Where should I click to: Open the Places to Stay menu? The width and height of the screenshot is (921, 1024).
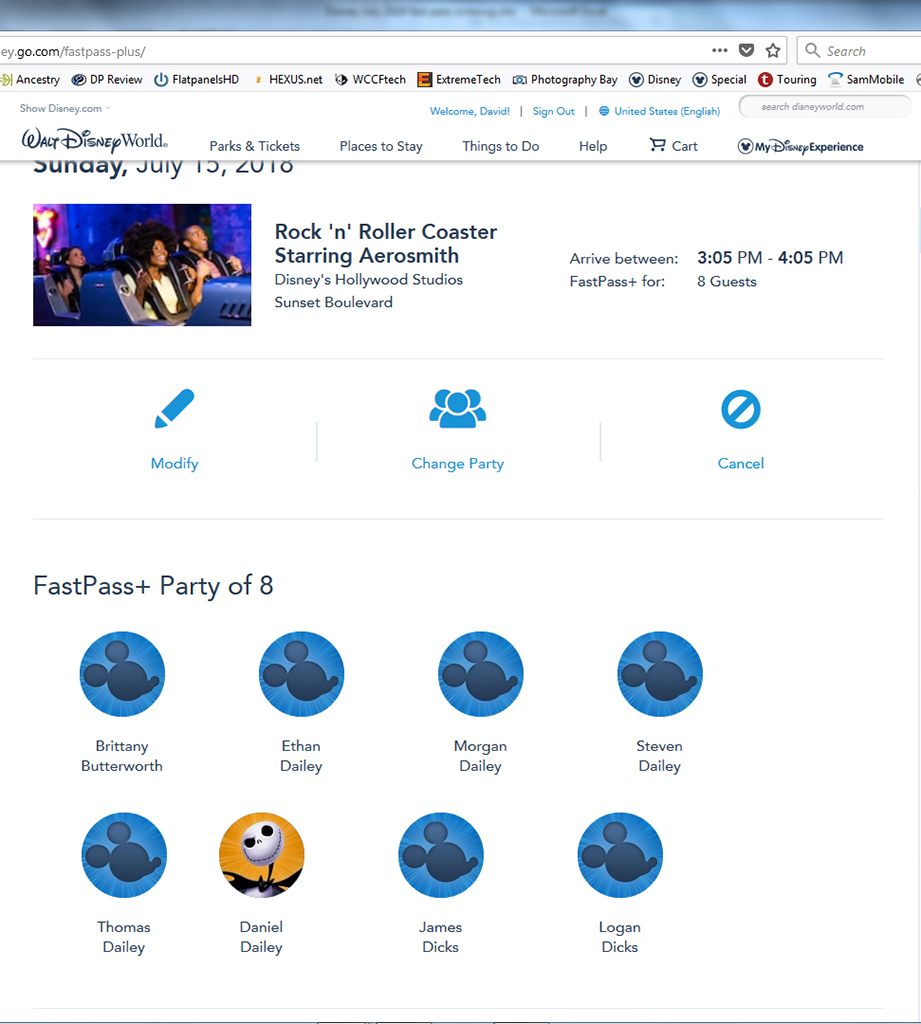[x=381, y=146]
